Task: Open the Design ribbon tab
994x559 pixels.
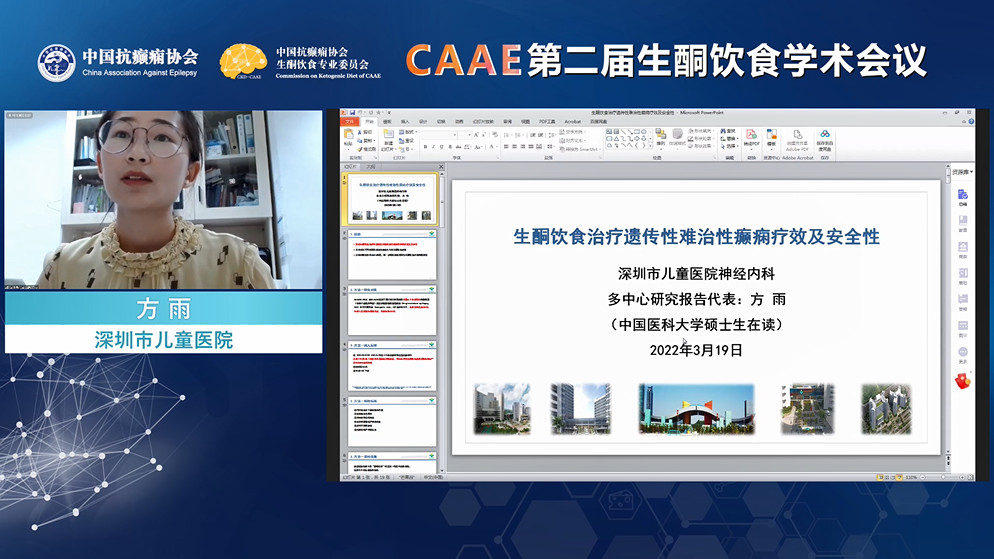Action: pyautogui.click(x=423, y=122)
